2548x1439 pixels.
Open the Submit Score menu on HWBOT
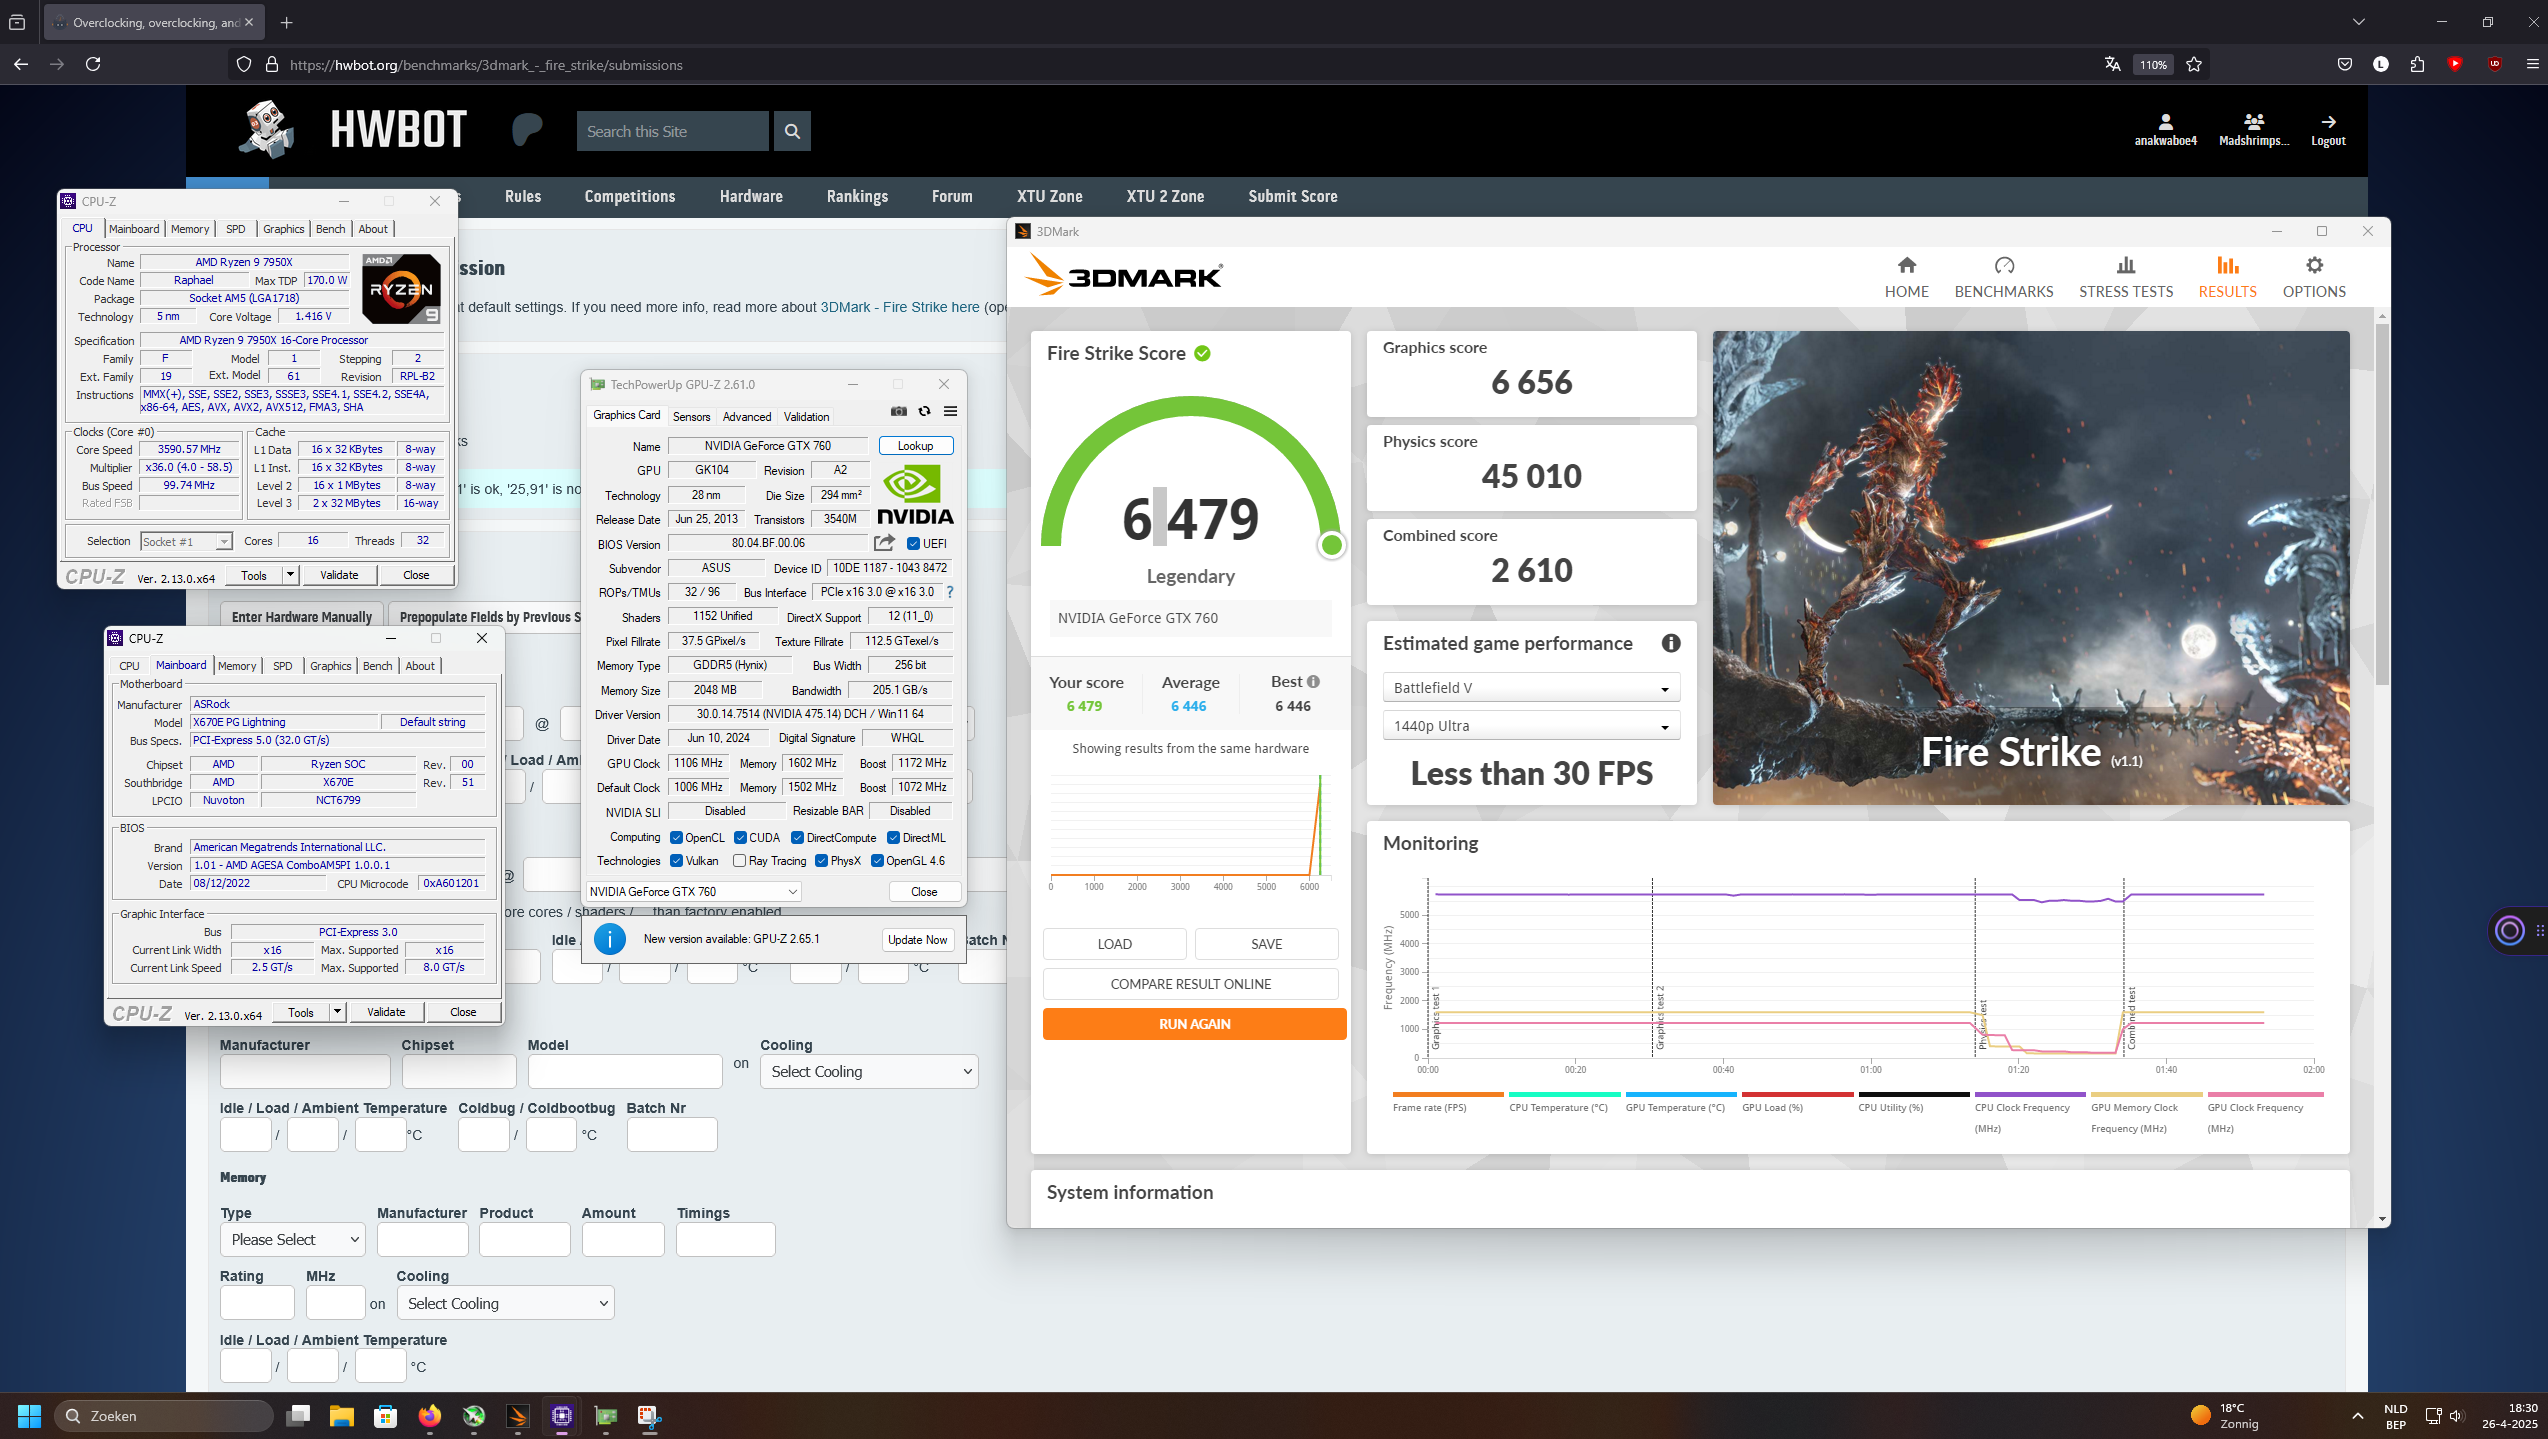[x=1292, y=196]
